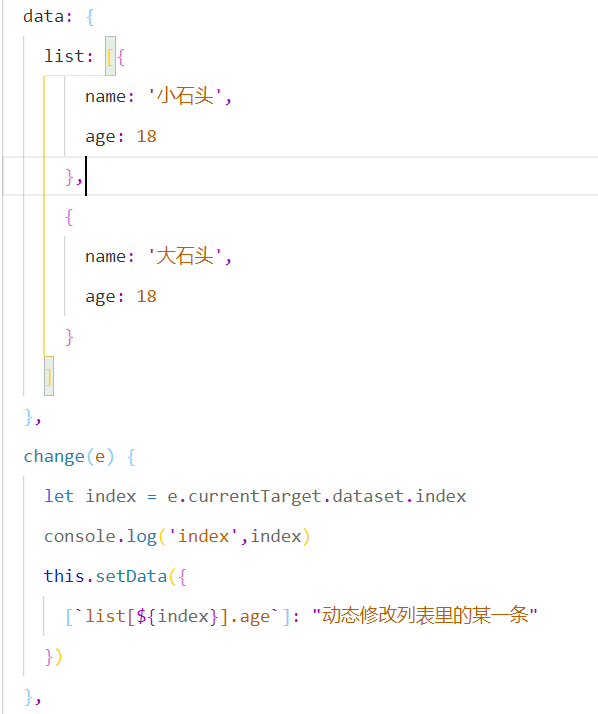Click the 'list' property name

(64, 56)
